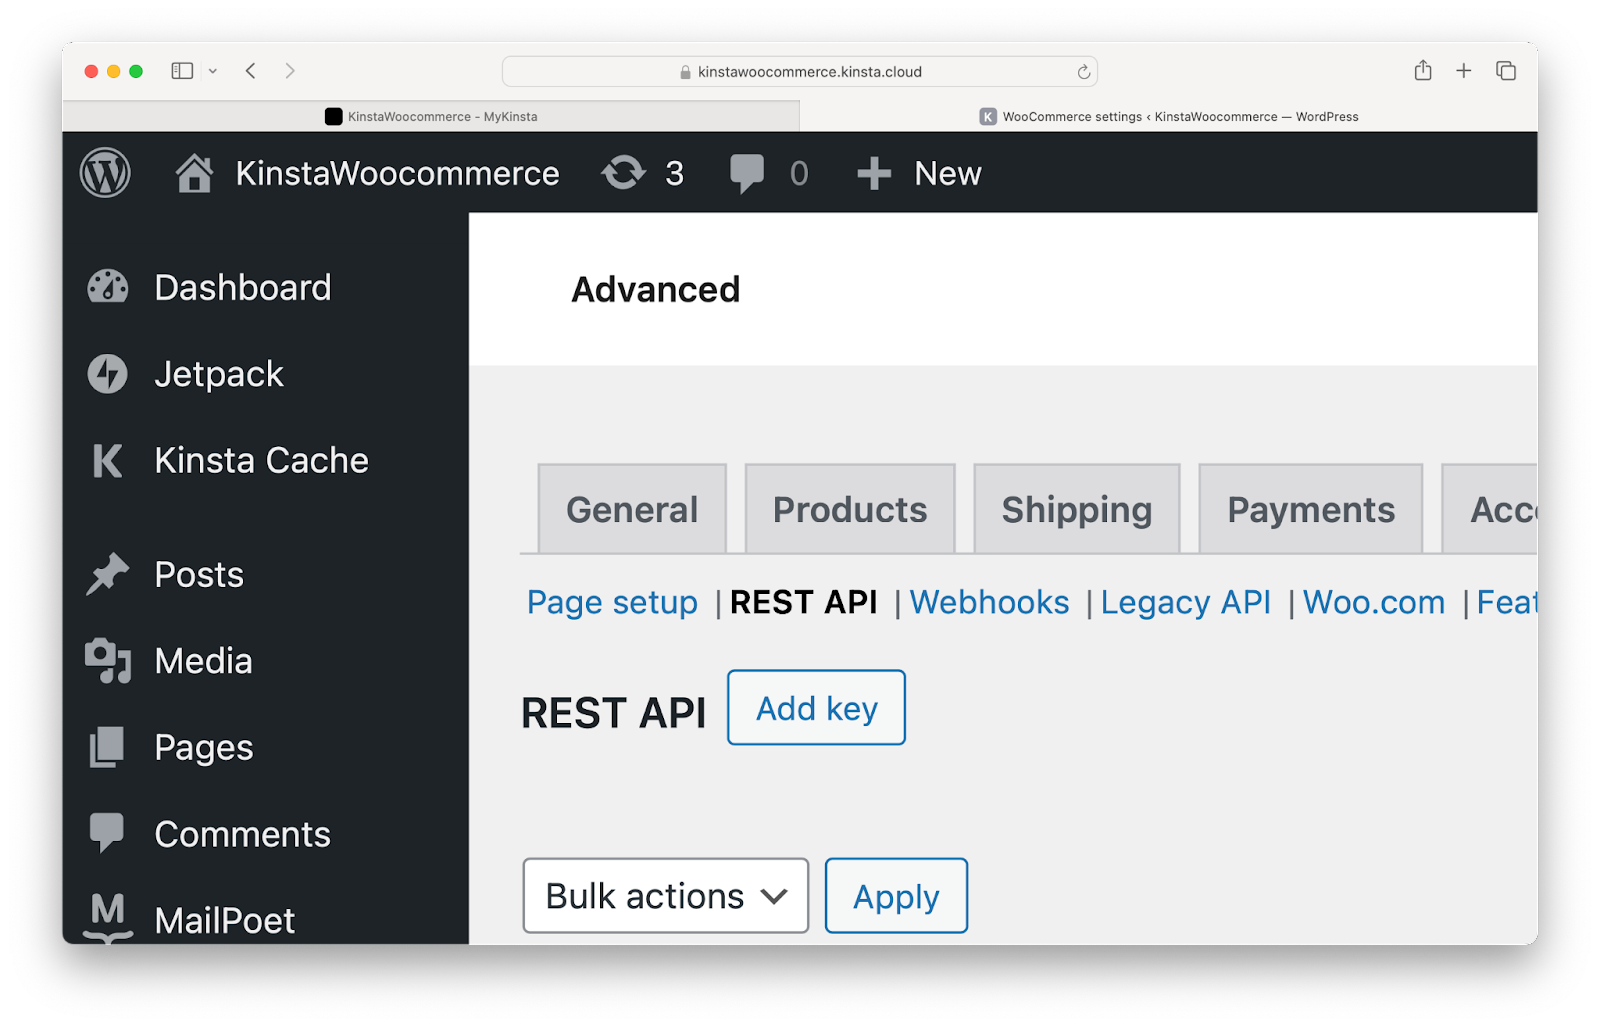1600x1027 pixels.
Task: Open the comments bubble in admin bar
Action: tap(746, 173)
